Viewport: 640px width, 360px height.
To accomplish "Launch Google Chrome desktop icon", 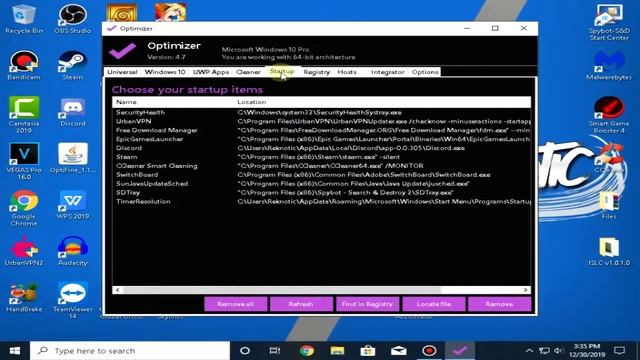I will tap(24, 208).
